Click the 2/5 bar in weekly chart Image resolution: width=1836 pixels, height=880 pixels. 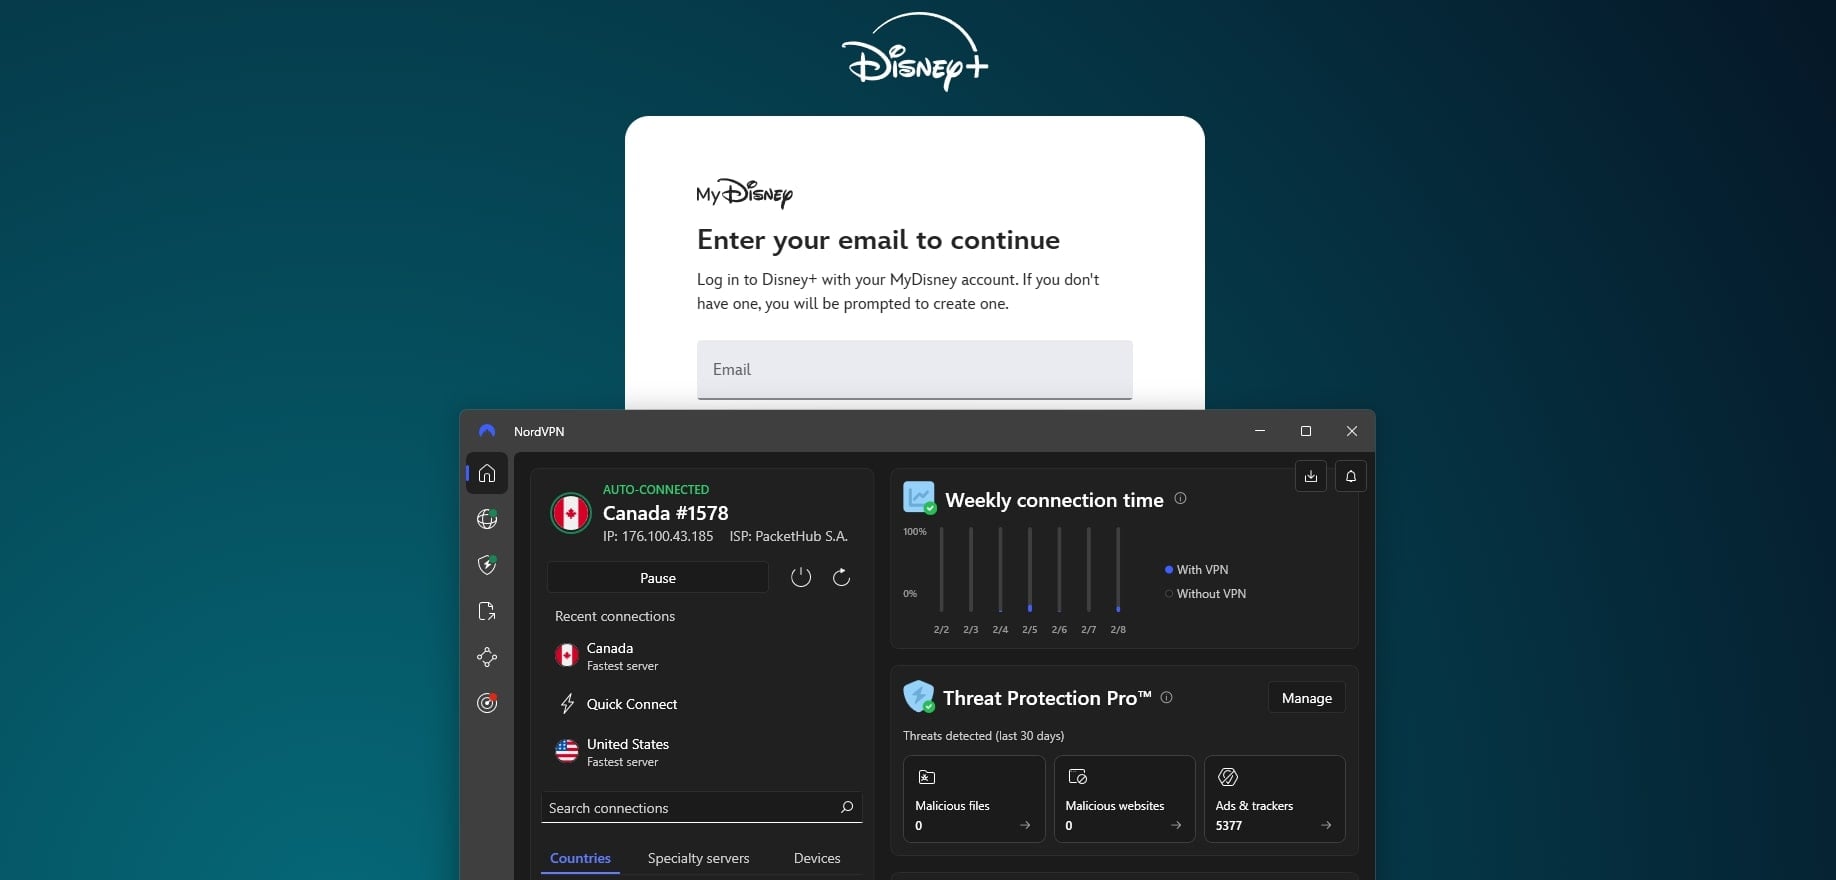[x=1030, y=569]
